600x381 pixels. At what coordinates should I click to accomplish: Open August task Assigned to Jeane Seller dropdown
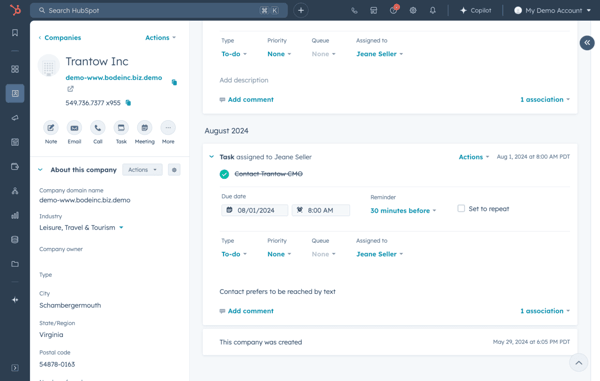[380, 254]
